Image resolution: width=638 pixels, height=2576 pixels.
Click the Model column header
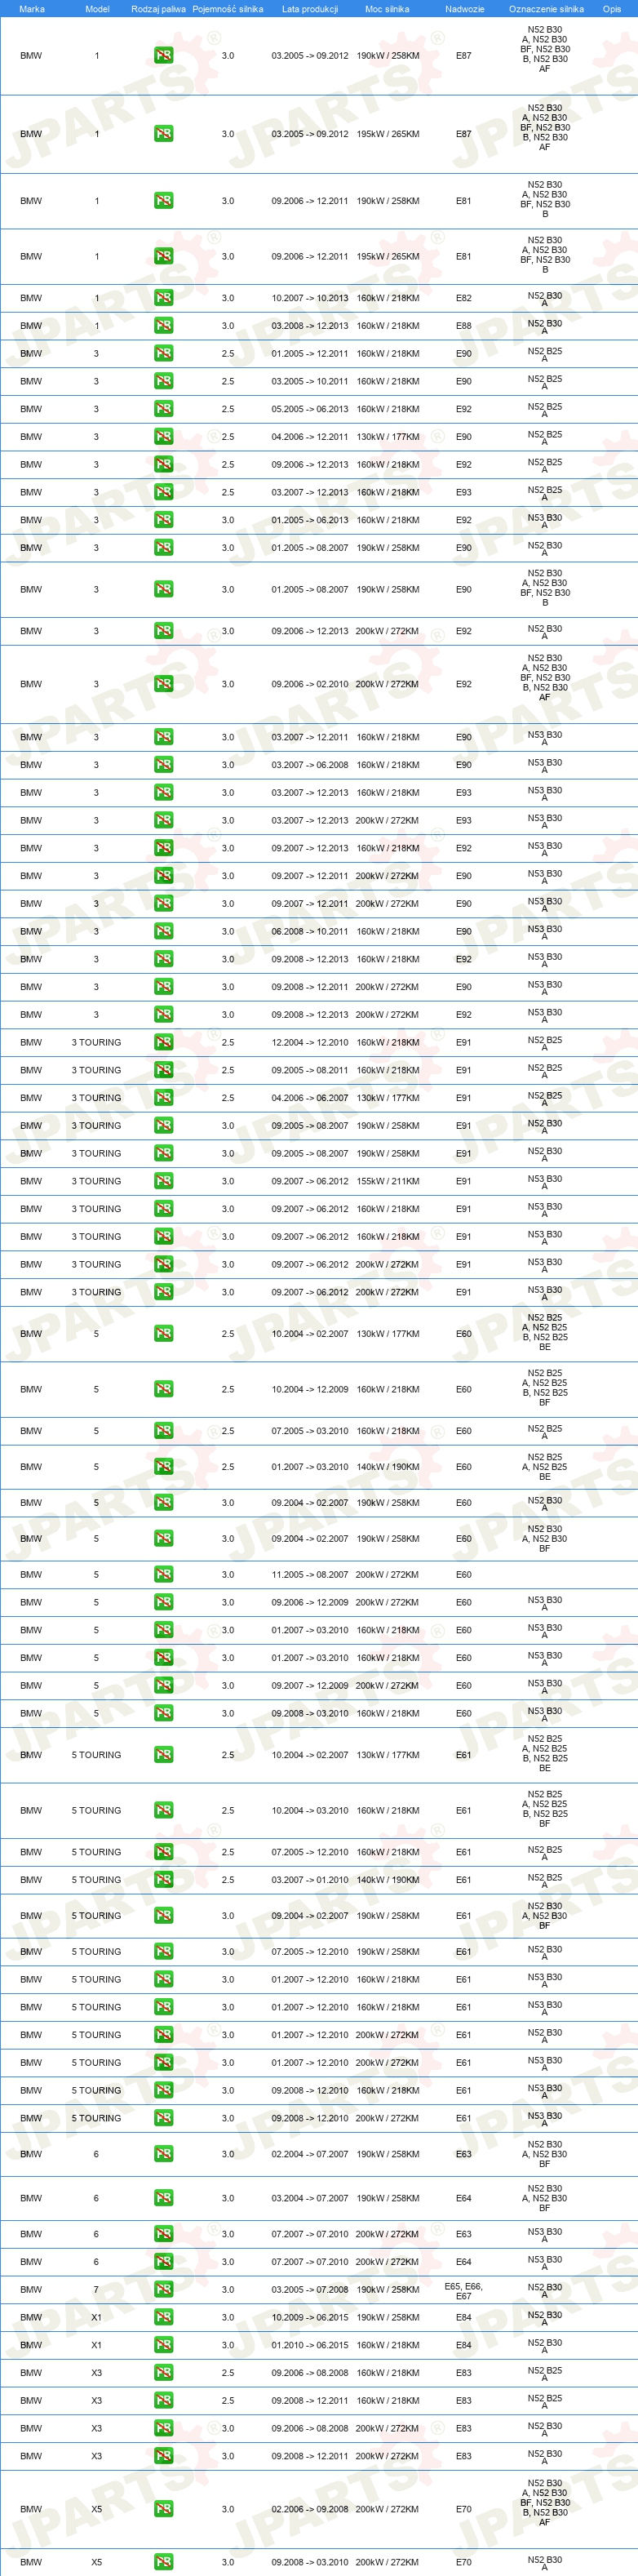(x=97, y=9)
